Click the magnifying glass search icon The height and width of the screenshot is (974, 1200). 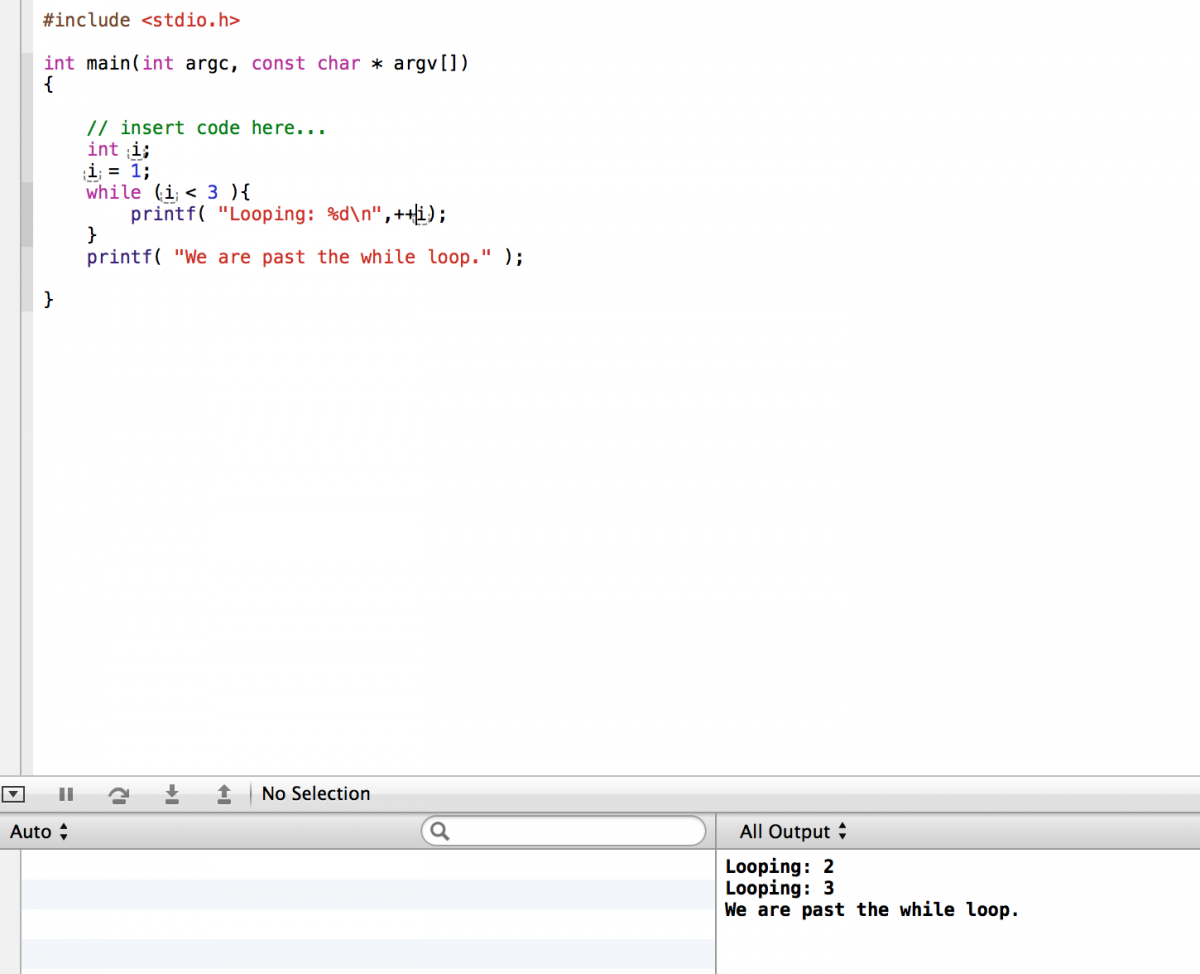(438, 831)
